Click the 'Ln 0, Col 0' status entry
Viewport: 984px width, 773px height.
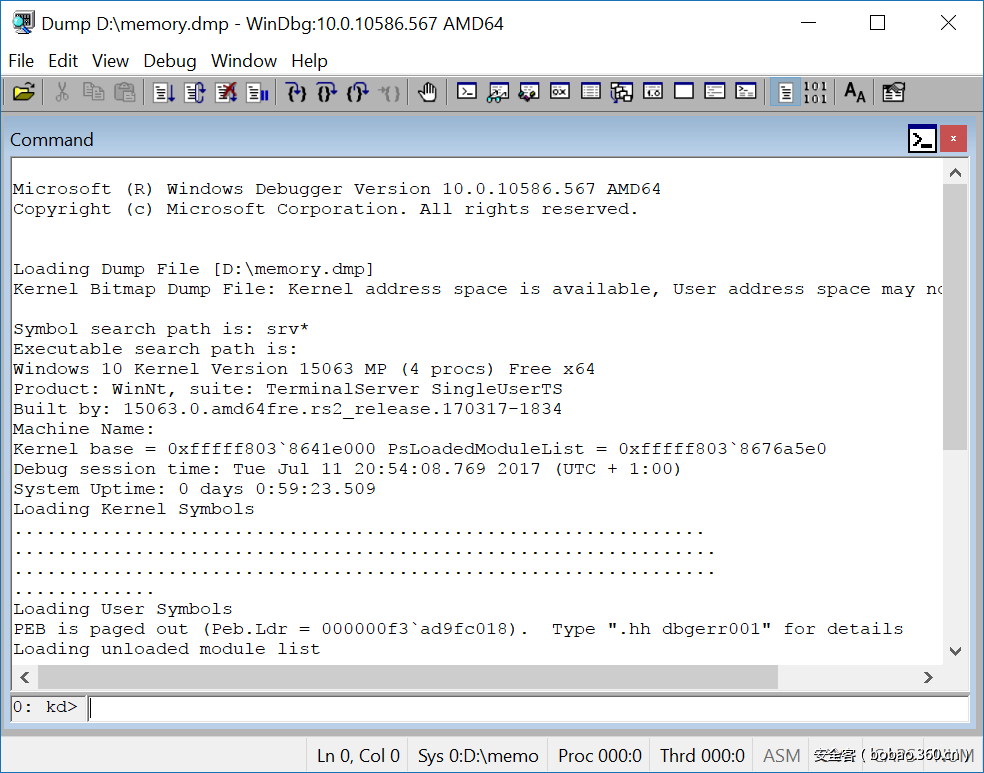pos(358,755)
